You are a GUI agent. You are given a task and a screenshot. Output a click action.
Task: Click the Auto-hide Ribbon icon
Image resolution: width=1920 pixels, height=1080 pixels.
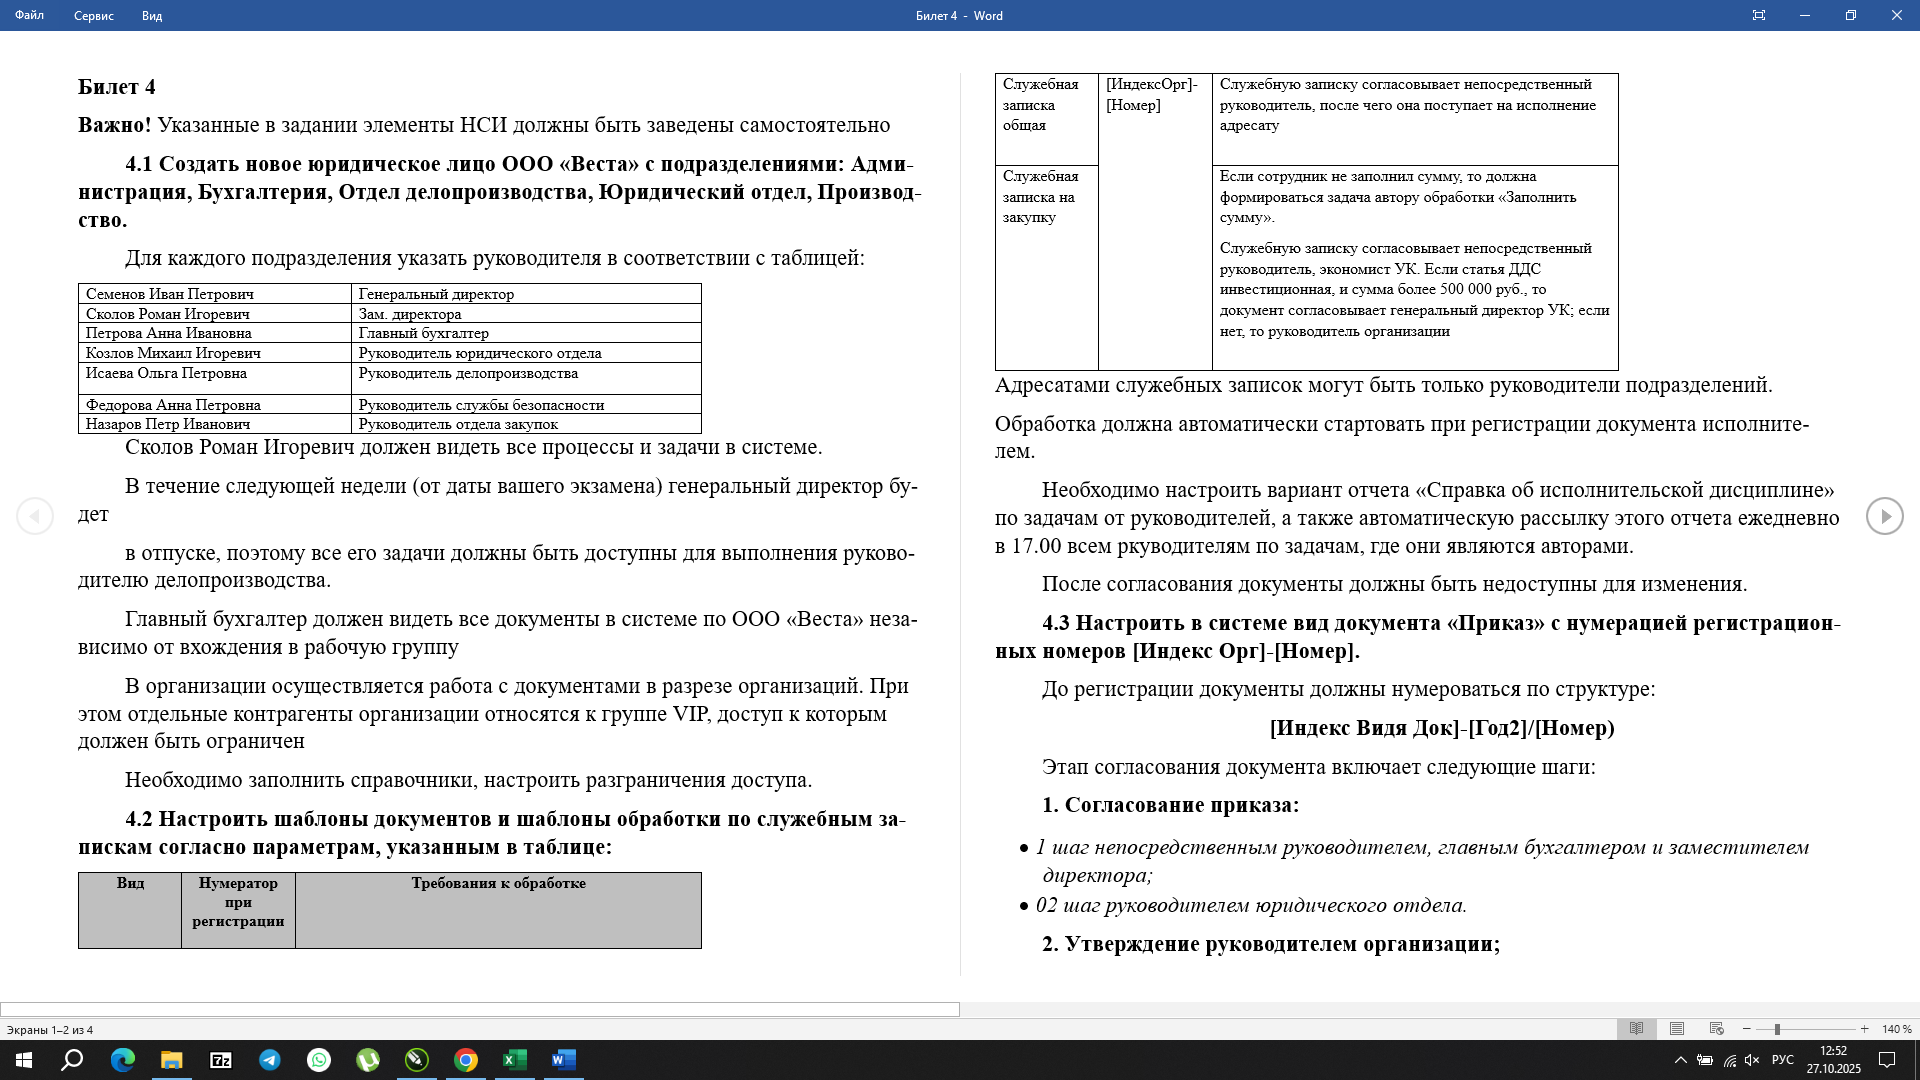click(x=1759, y=15)
